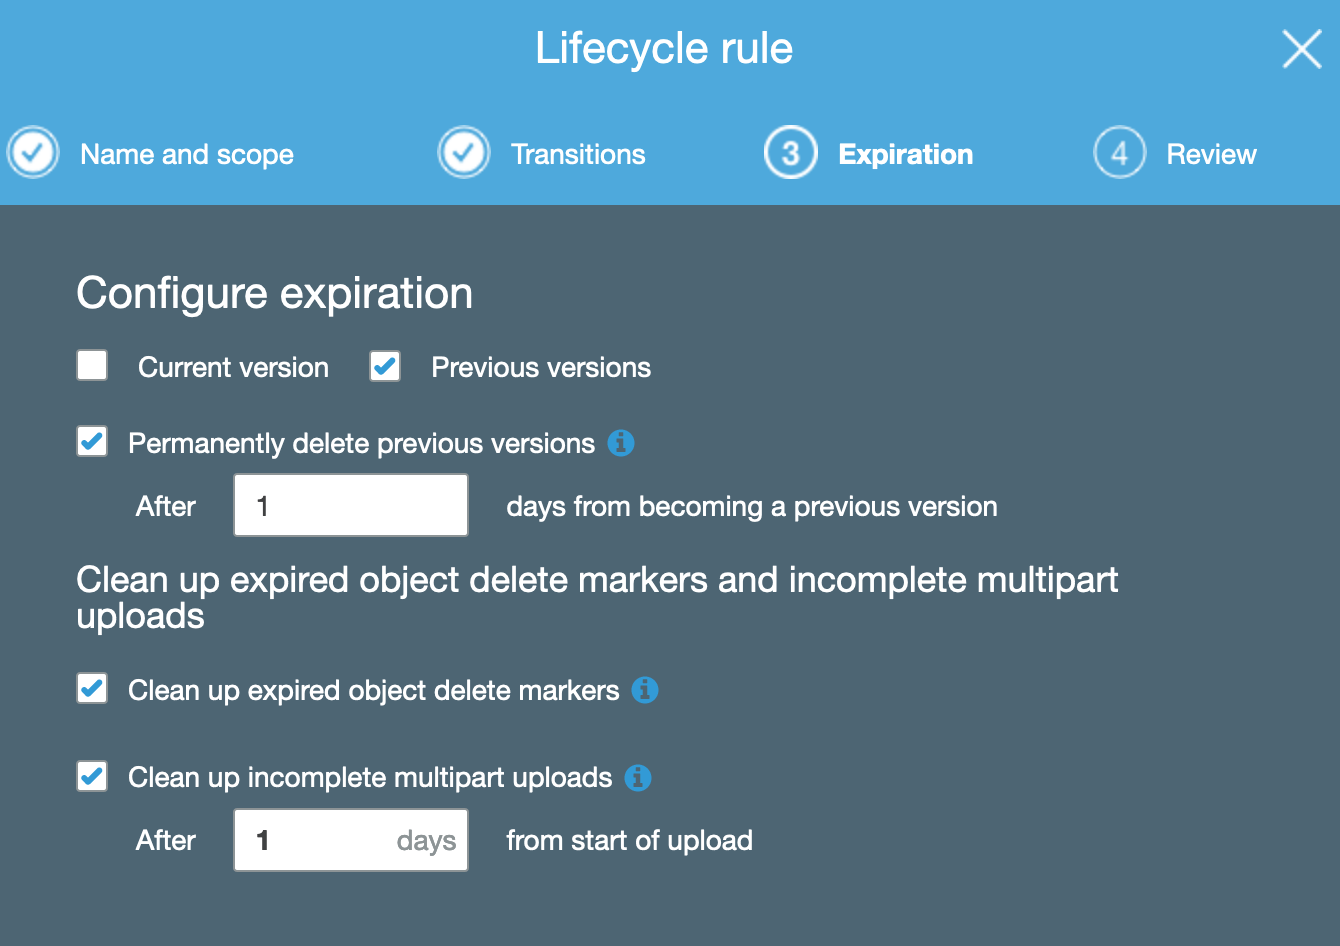Enable the Current version checkbox
This screenshot has height=946, width=1340.
click(92, 366)
